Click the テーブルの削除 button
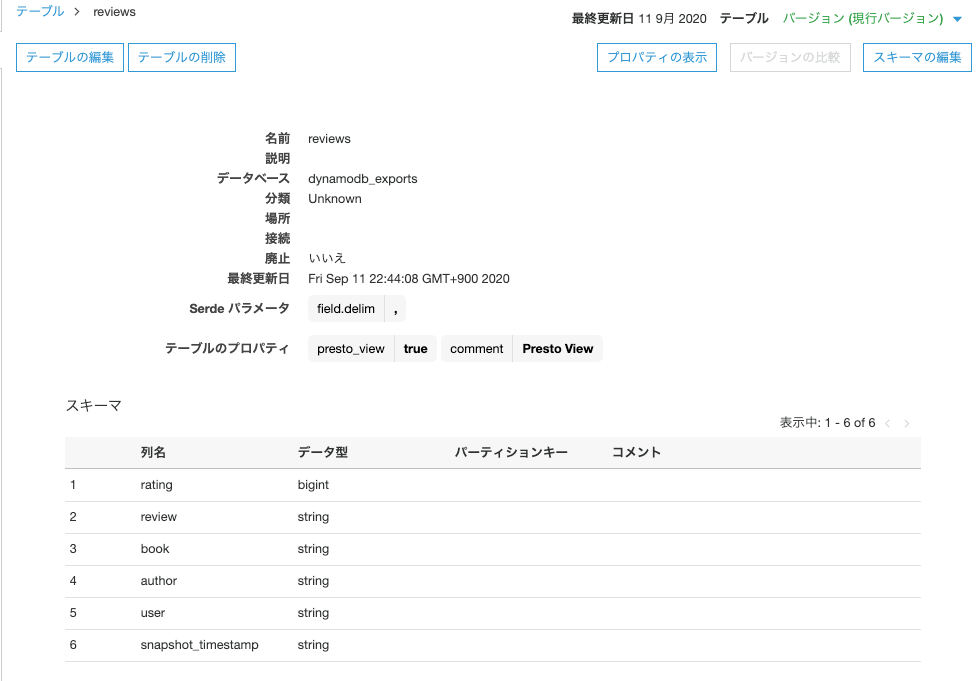This screenshot has width=978, height=681. [181, 57]
